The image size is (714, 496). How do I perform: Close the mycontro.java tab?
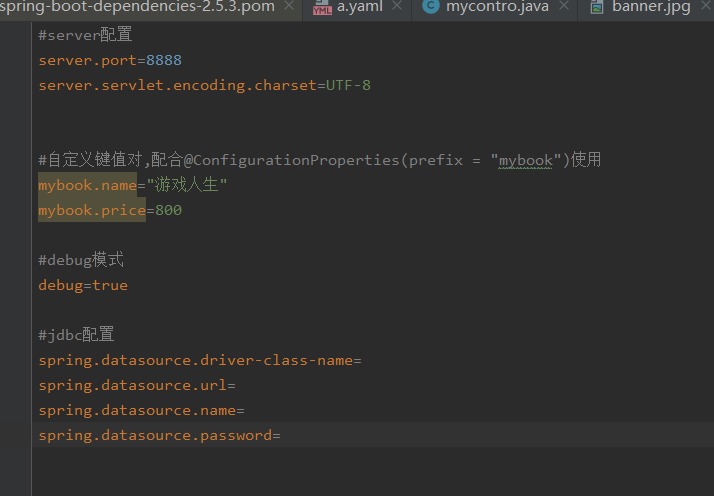564,5
